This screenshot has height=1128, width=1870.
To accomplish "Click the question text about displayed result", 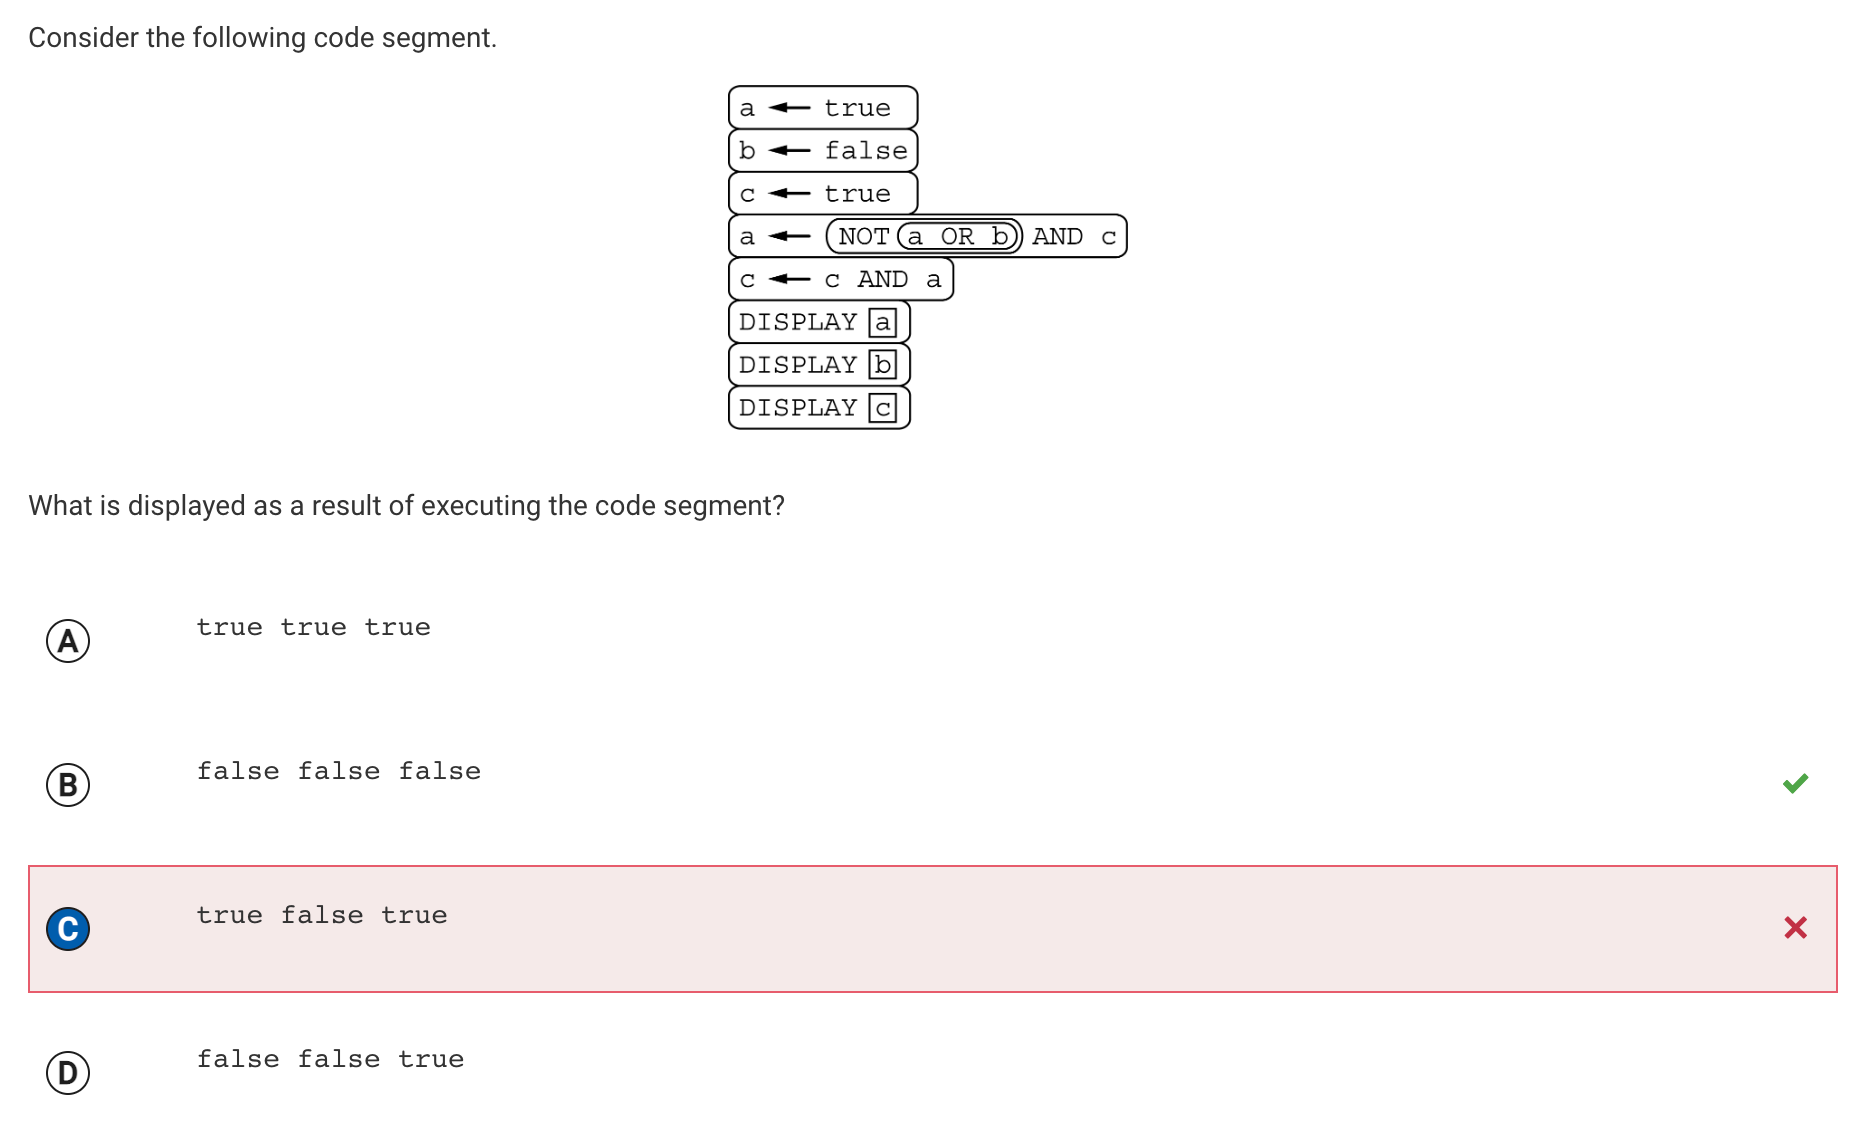I will 406,506.
